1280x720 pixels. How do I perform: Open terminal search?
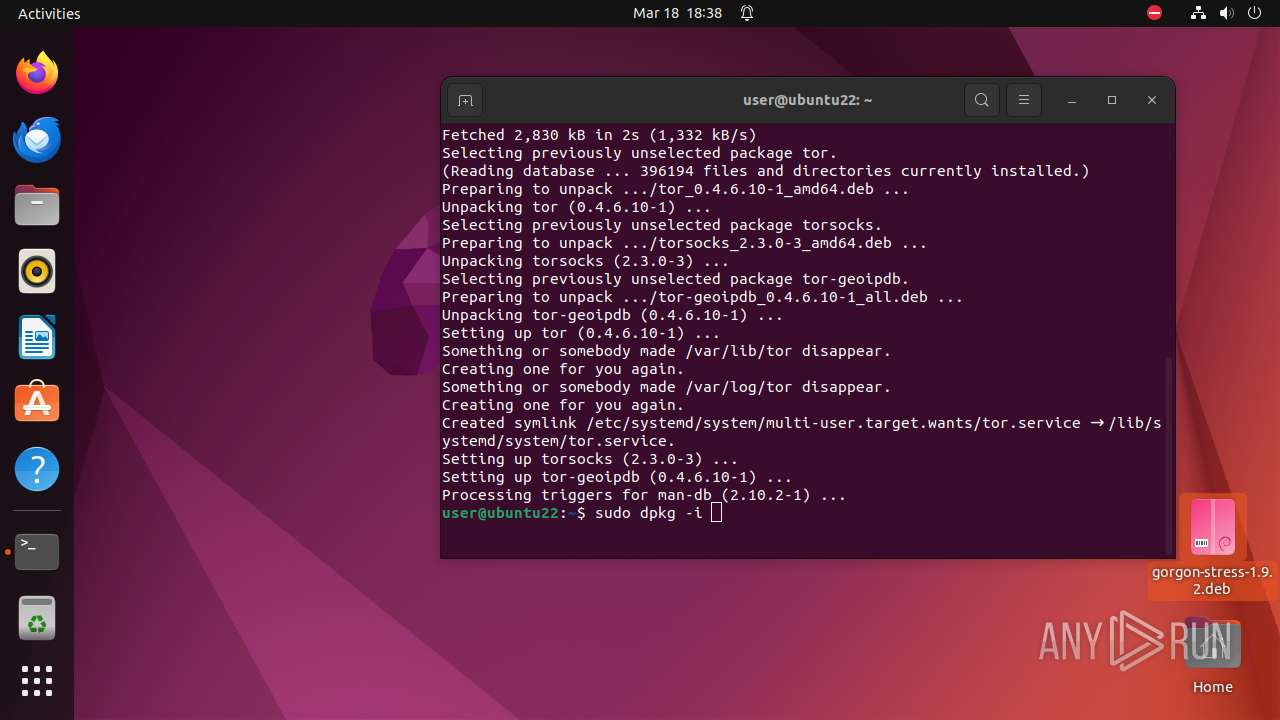point(982,100)
